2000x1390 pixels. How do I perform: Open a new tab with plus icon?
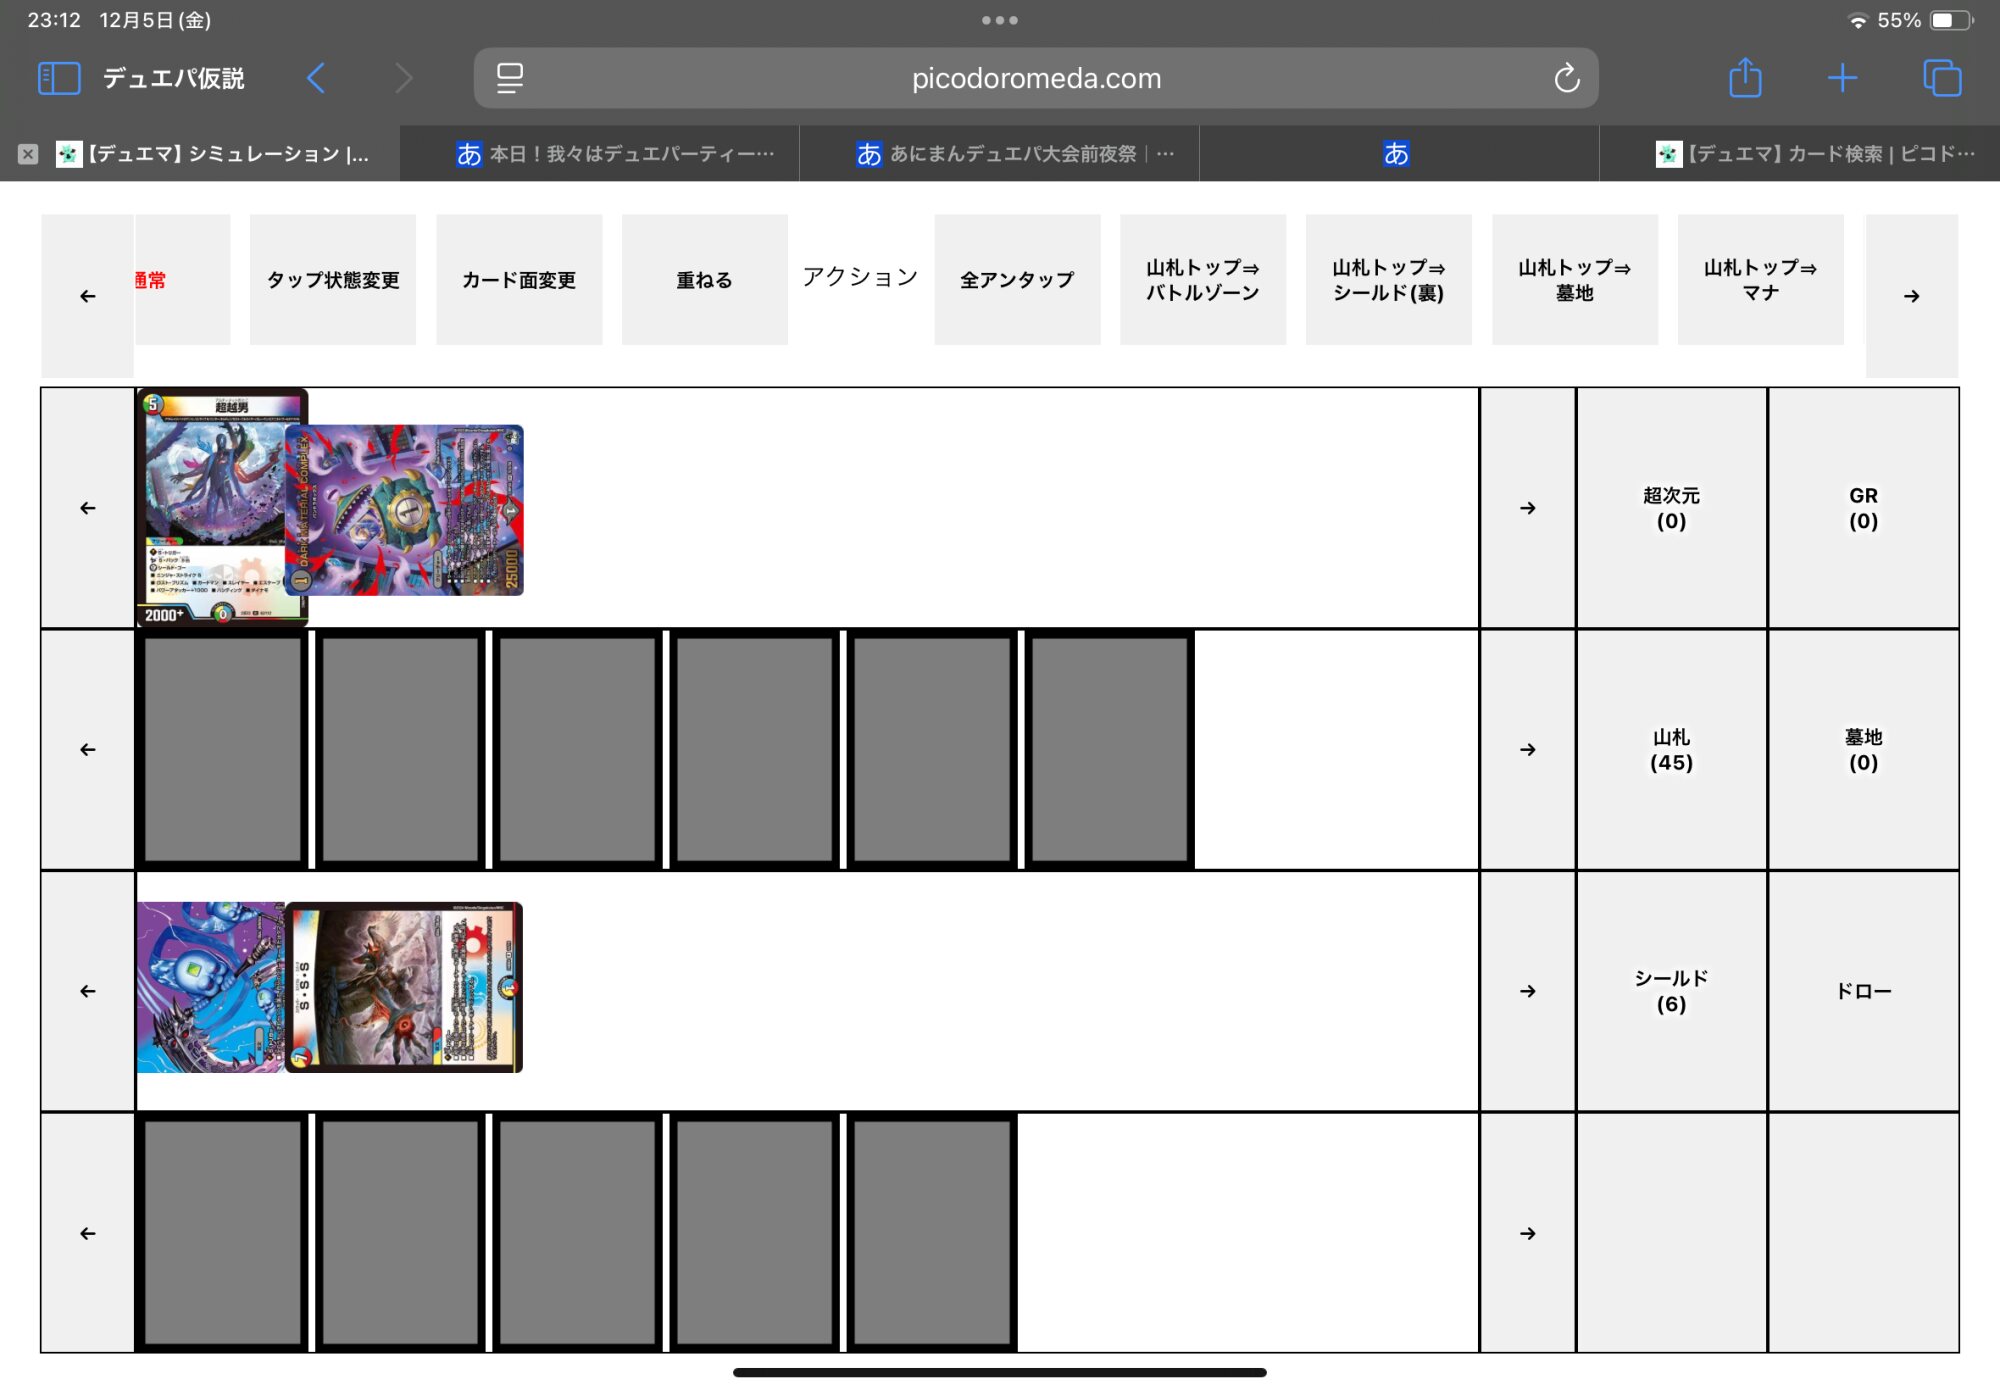[x=1842, y=78]
